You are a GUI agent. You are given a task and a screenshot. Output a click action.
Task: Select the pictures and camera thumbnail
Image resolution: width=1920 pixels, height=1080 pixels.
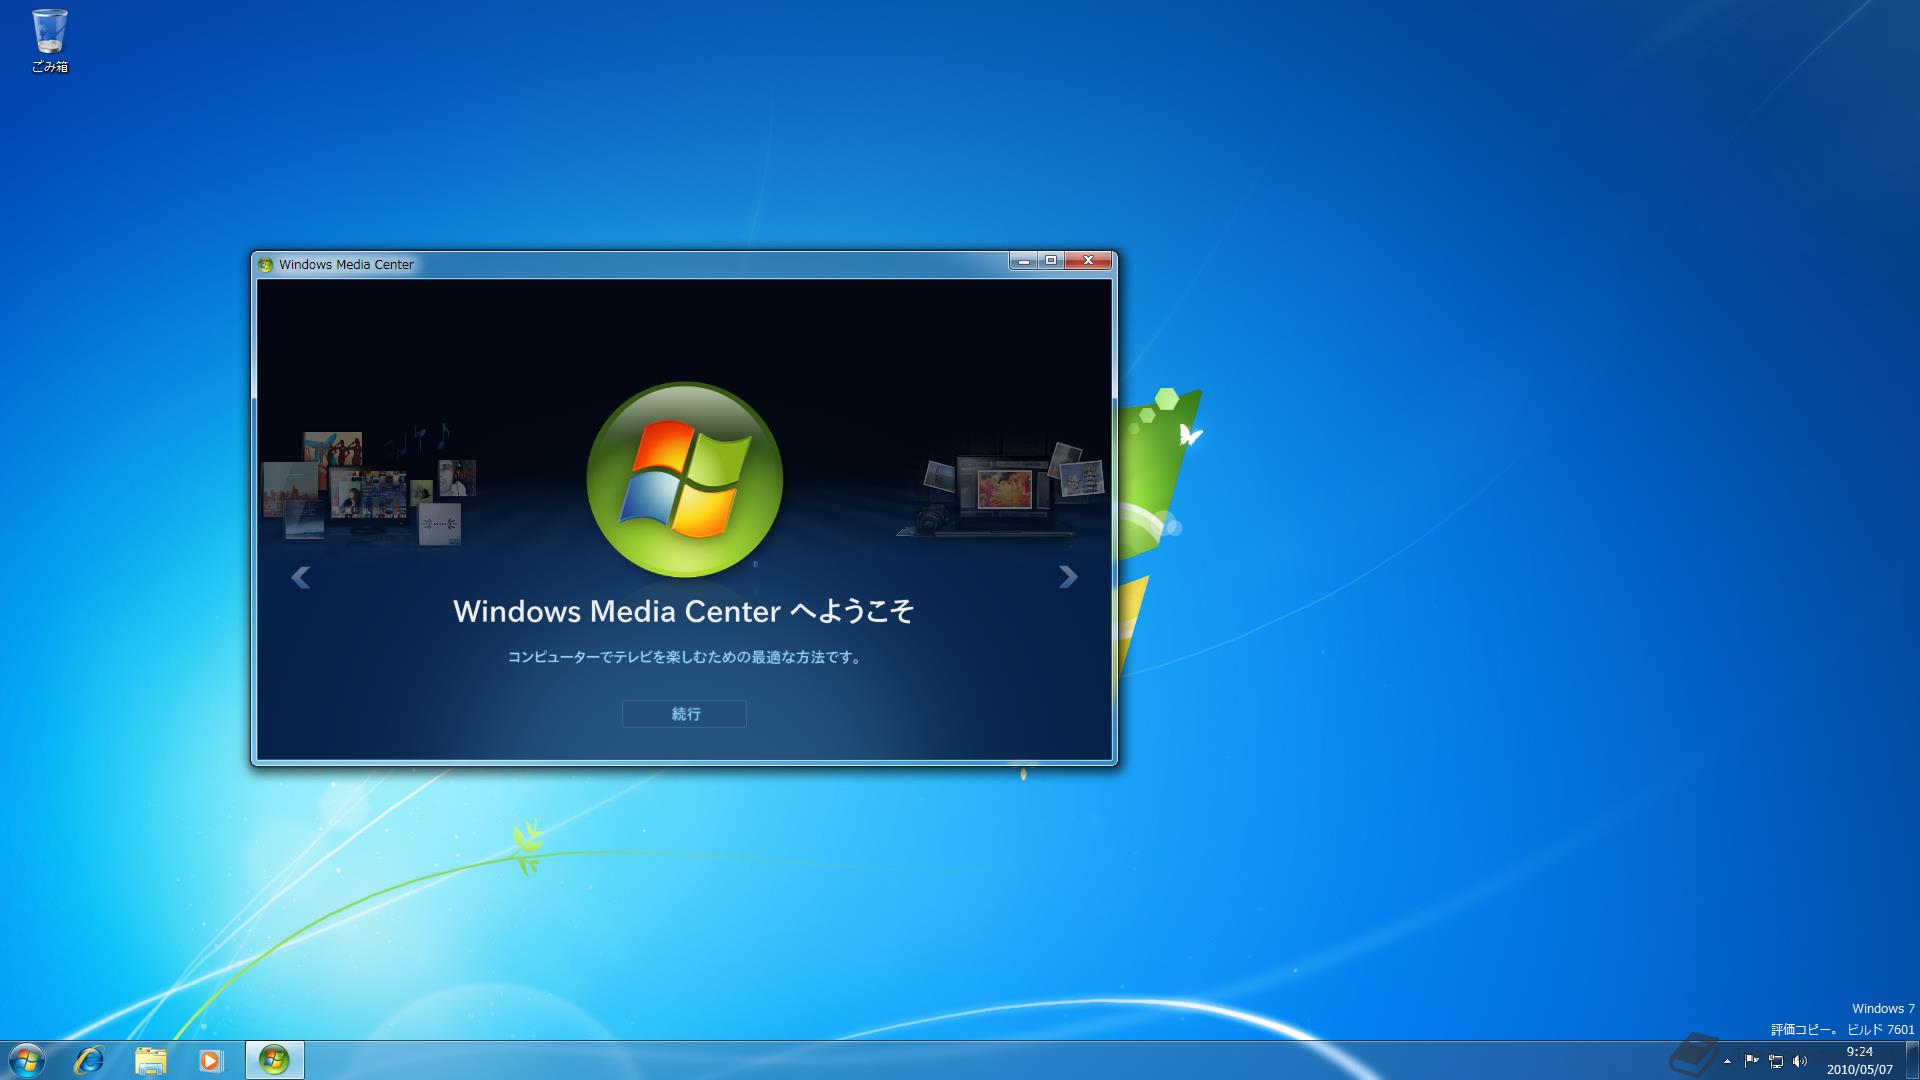click(x=1003, y=490)
